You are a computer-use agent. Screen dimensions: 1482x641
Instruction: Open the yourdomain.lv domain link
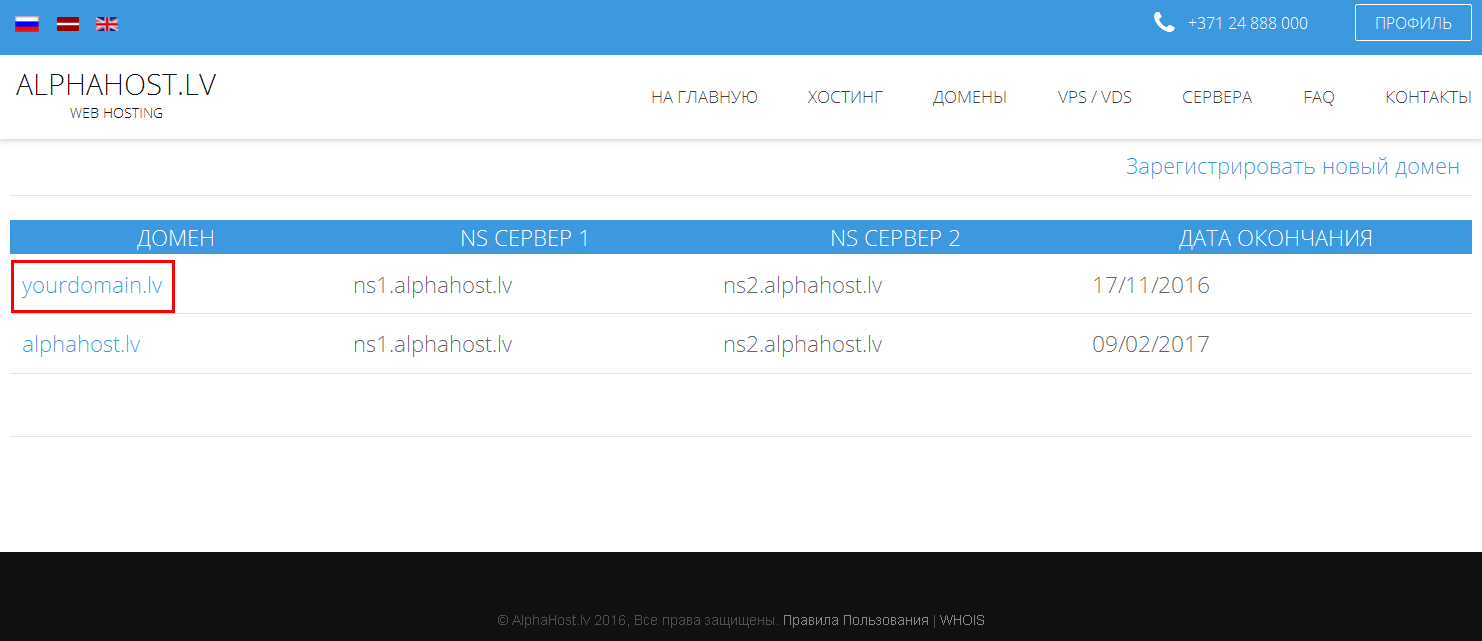(92, 286)
